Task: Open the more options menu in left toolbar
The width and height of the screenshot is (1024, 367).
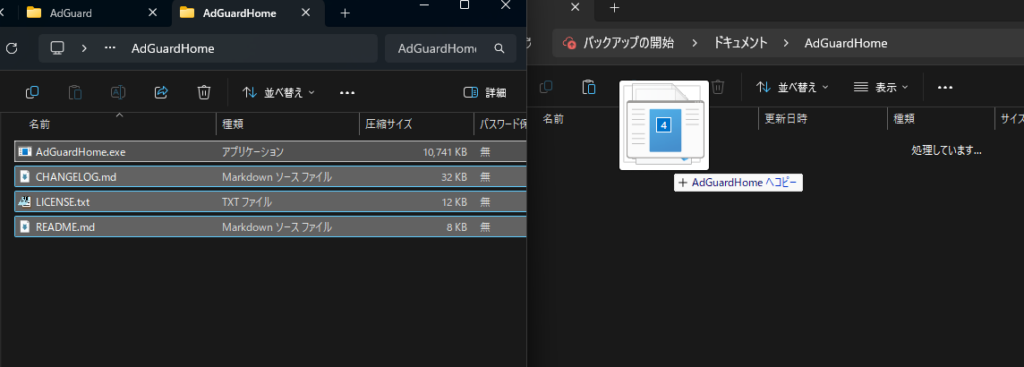Action: tap(347, 92)
